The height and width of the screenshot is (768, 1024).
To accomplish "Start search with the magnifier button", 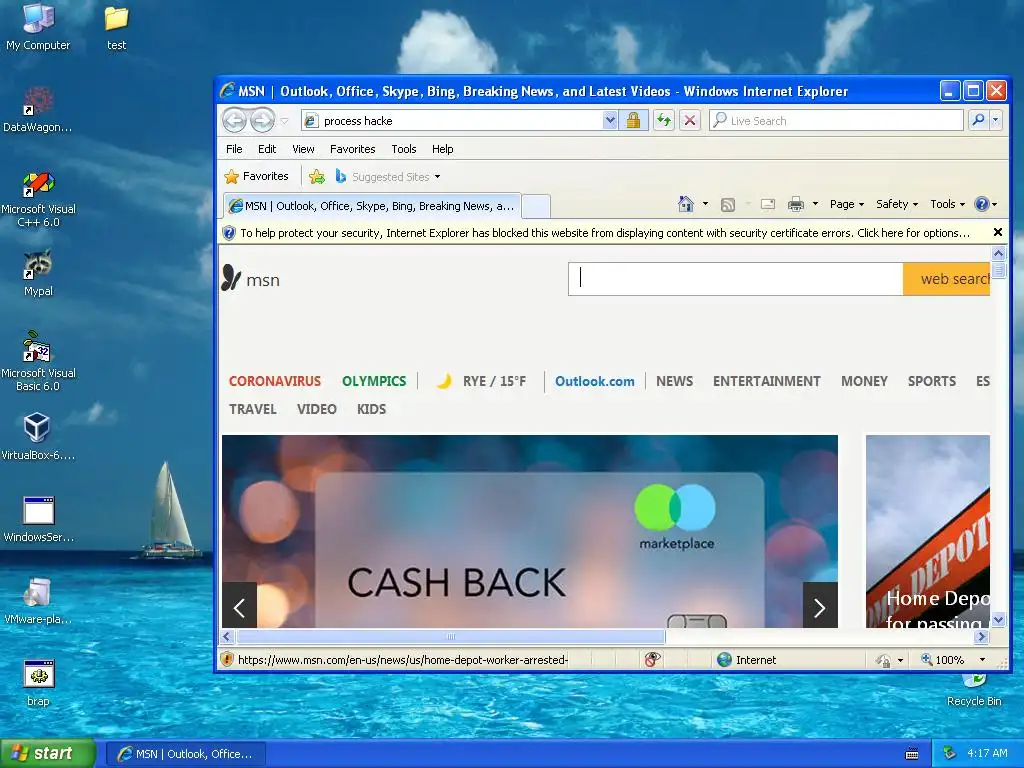I will tap(978, 120).
